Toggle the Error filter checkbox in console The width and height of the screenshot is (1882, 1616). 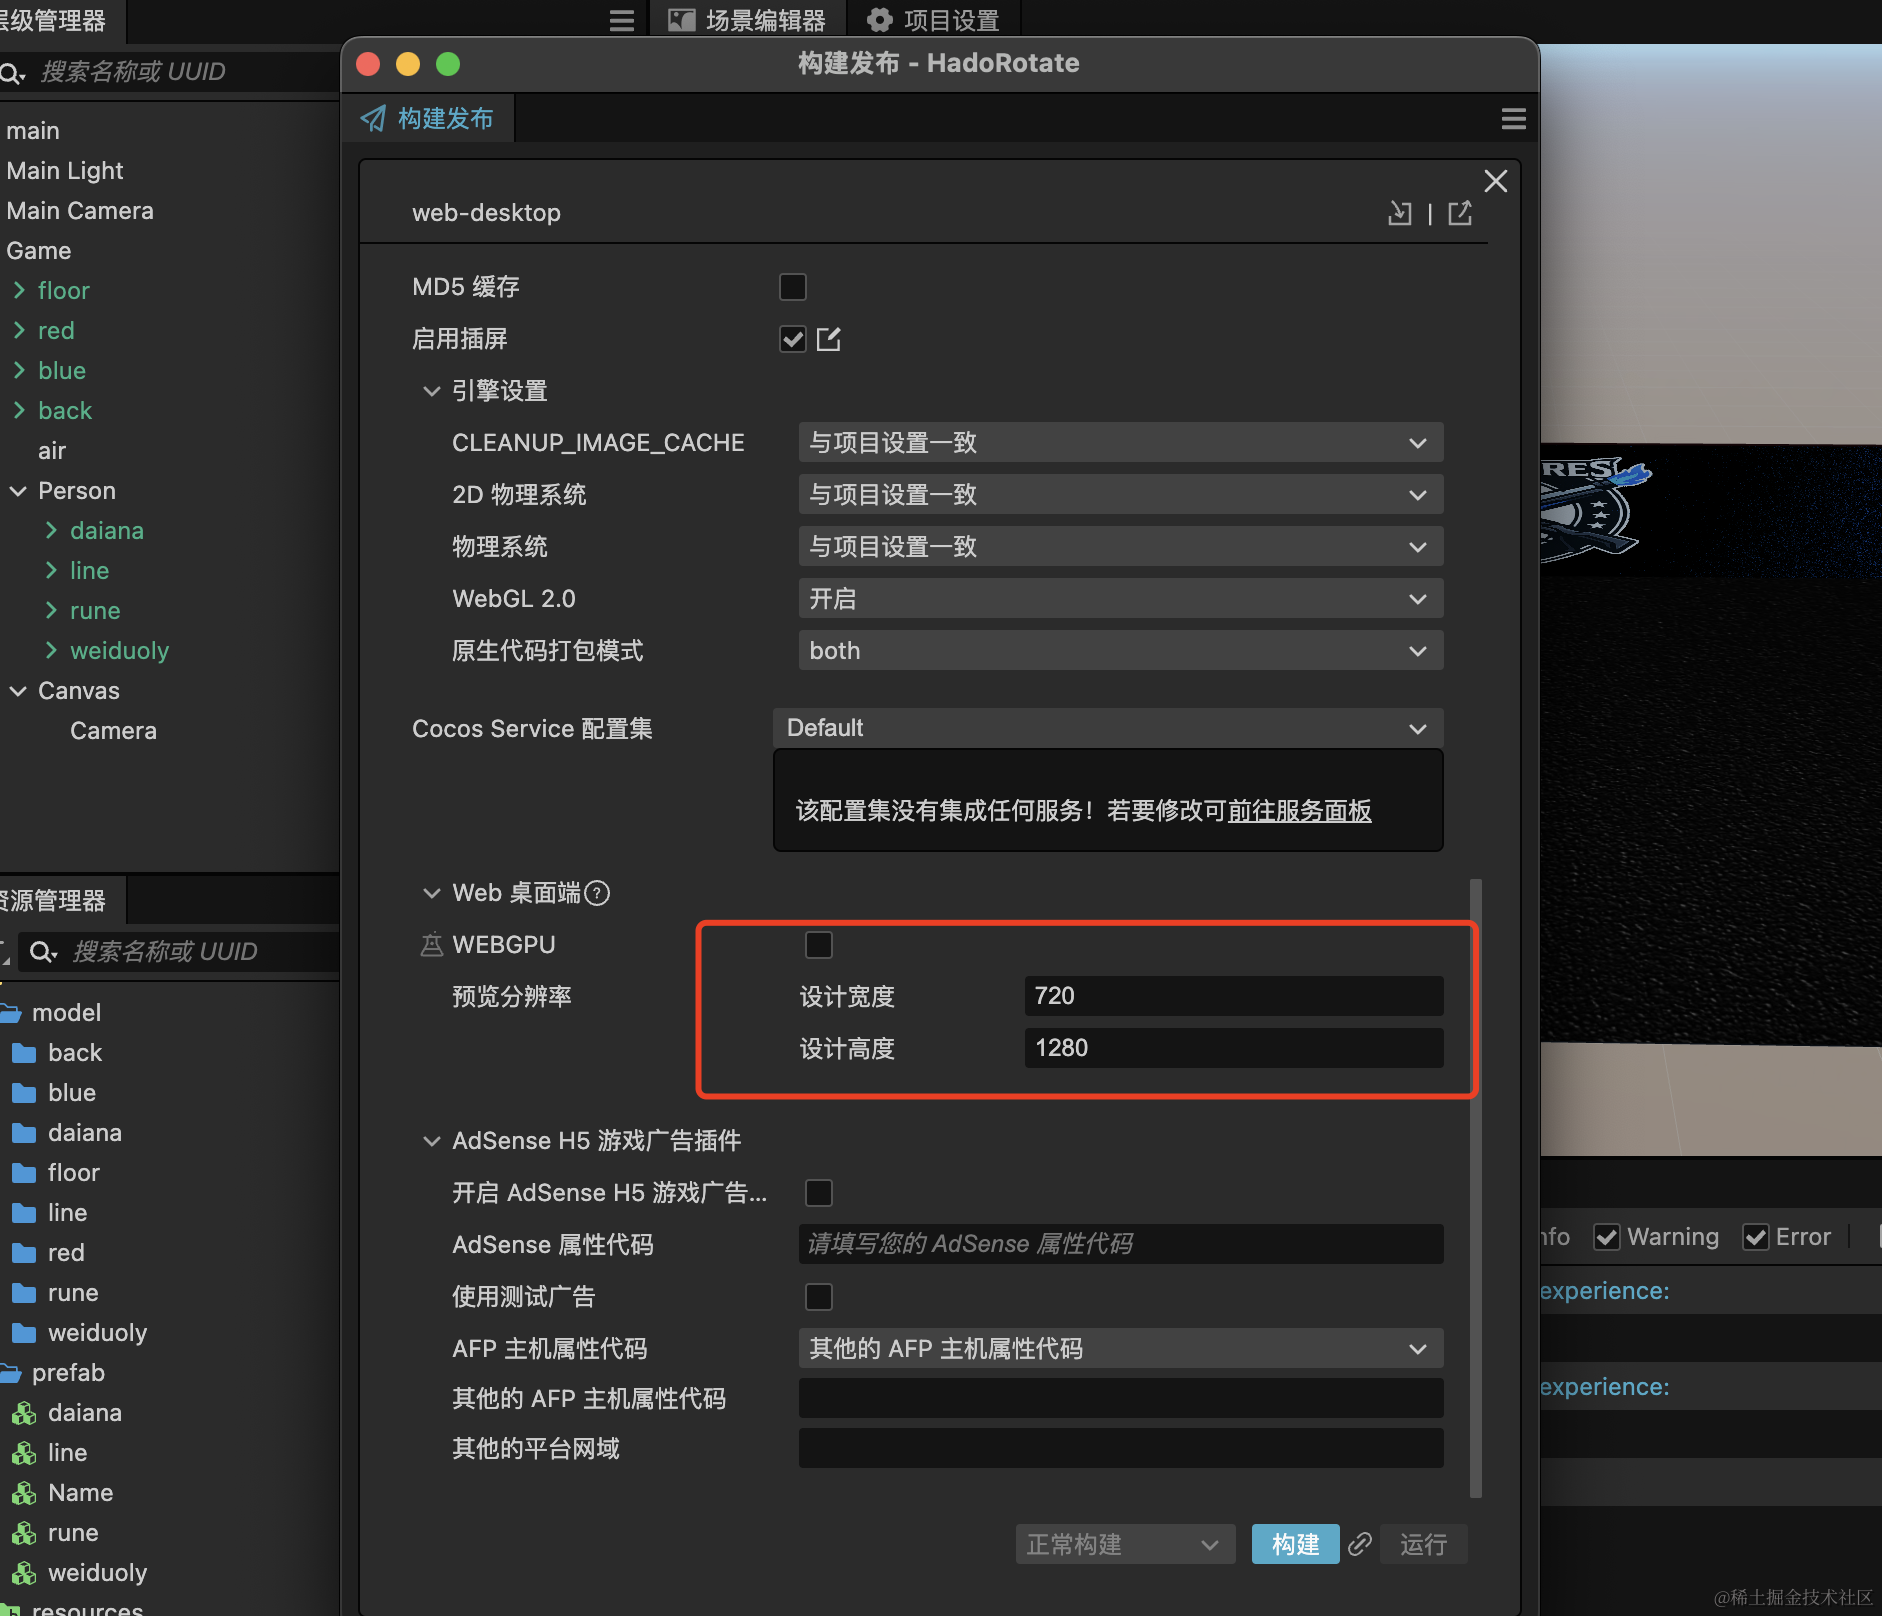(1756, 1237)
